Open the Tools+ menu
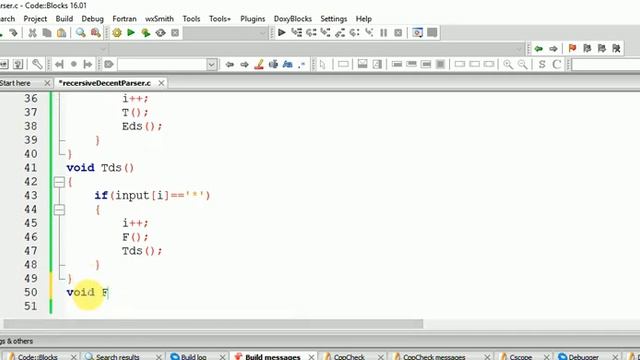Image resolution: width=640 pixels, height=360 pixels. (220, 19)
